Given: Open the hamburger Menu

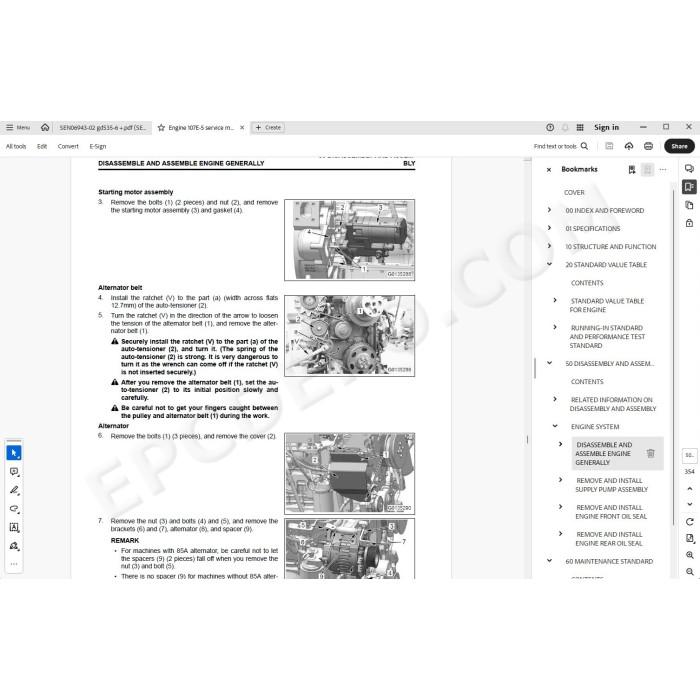Looking at the screenshot, I should (18, 128).
